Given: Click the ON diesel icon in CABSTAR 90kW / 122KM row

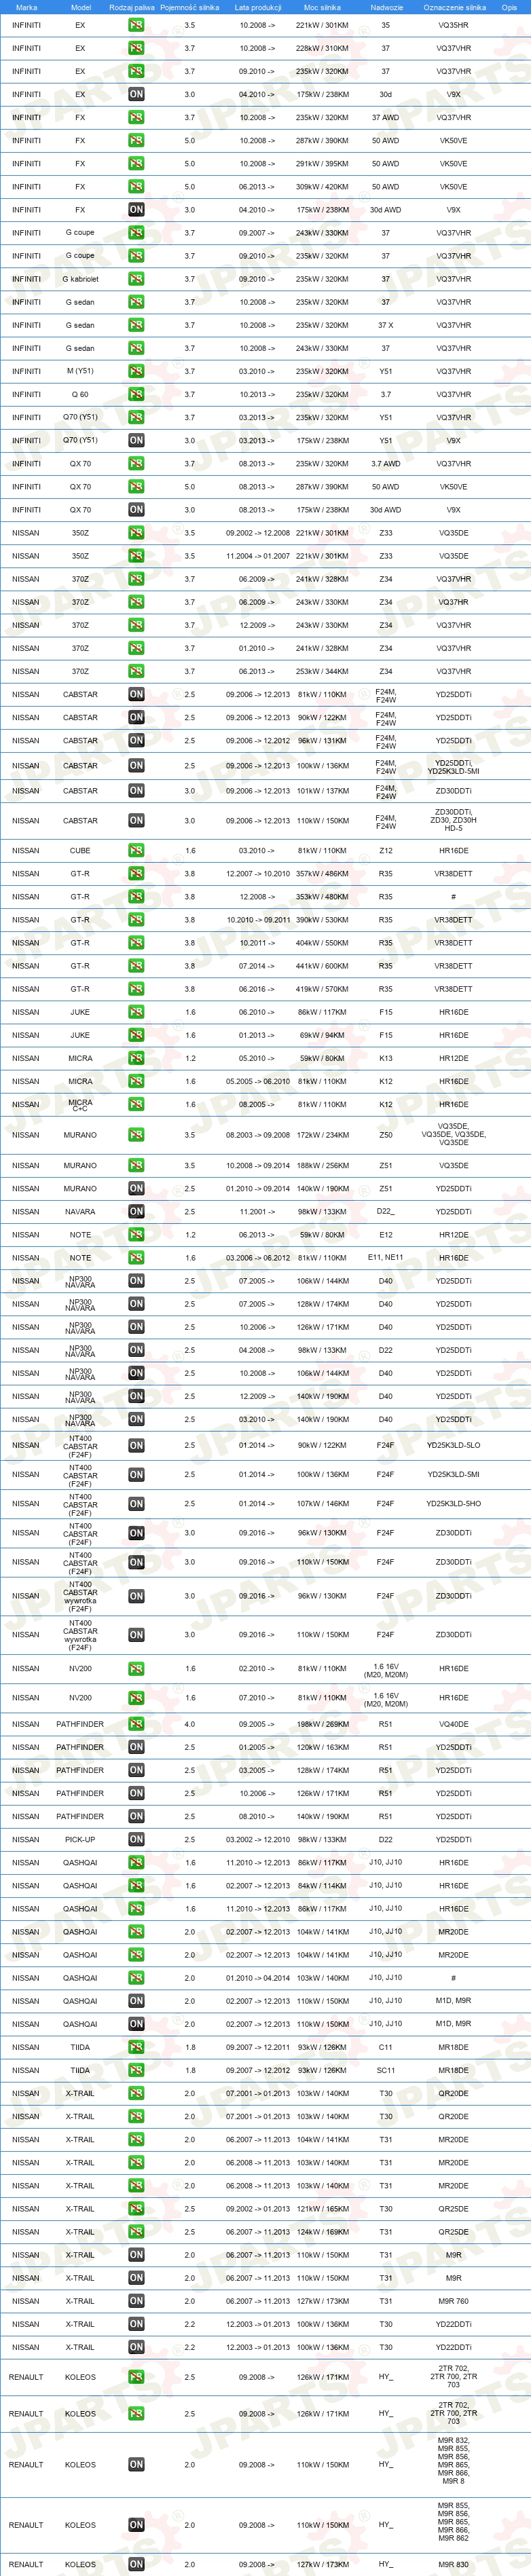Looking at the screenshot, I should (x=136, y=717).
